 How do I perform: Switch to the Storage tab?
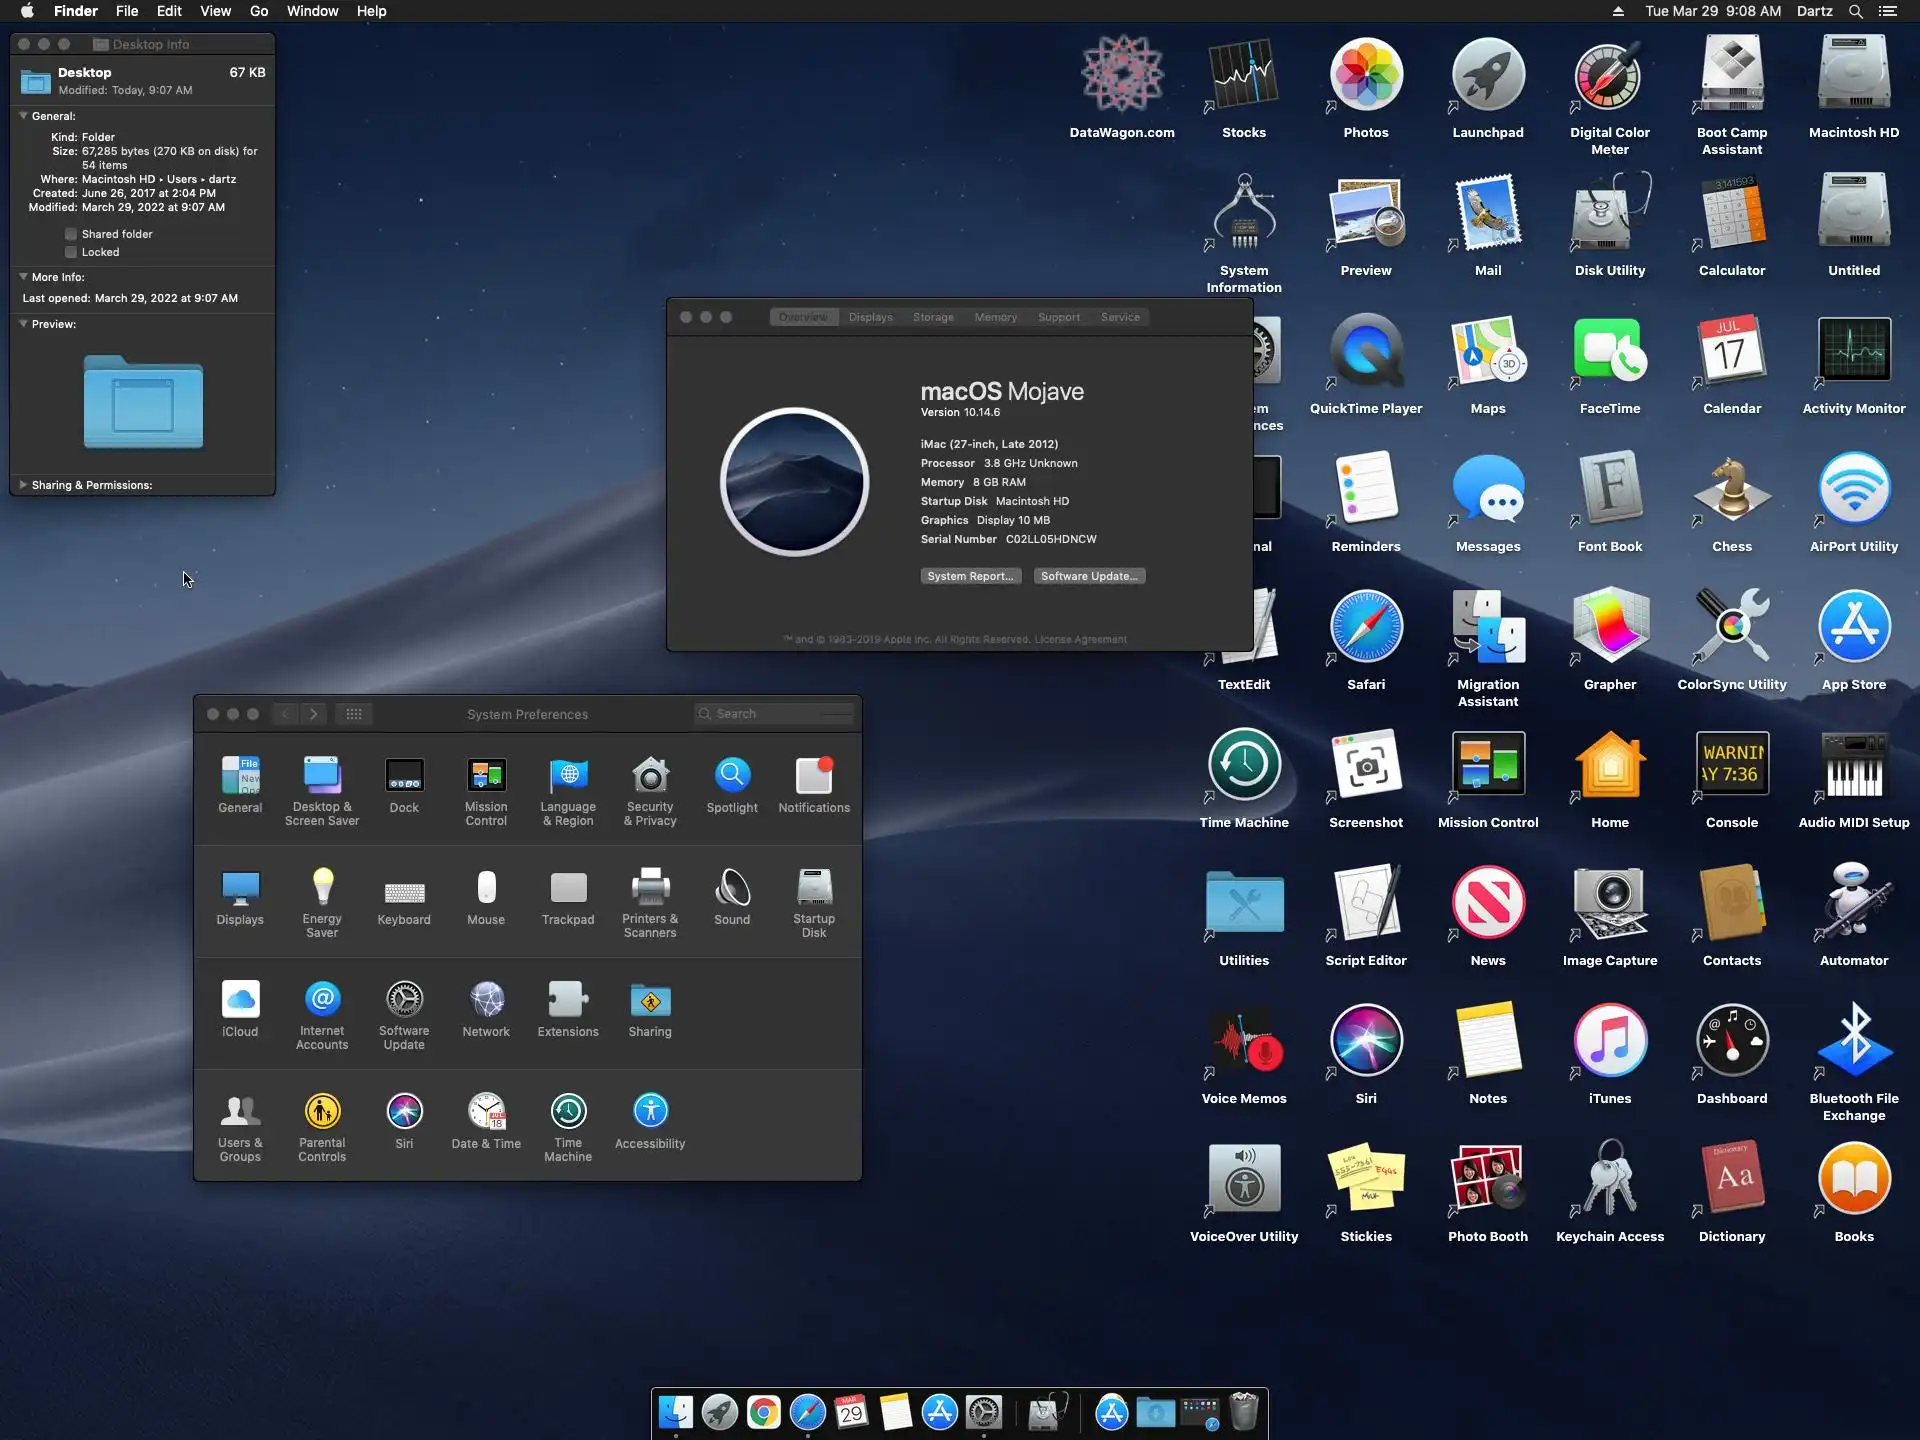[x=932, y=317]
